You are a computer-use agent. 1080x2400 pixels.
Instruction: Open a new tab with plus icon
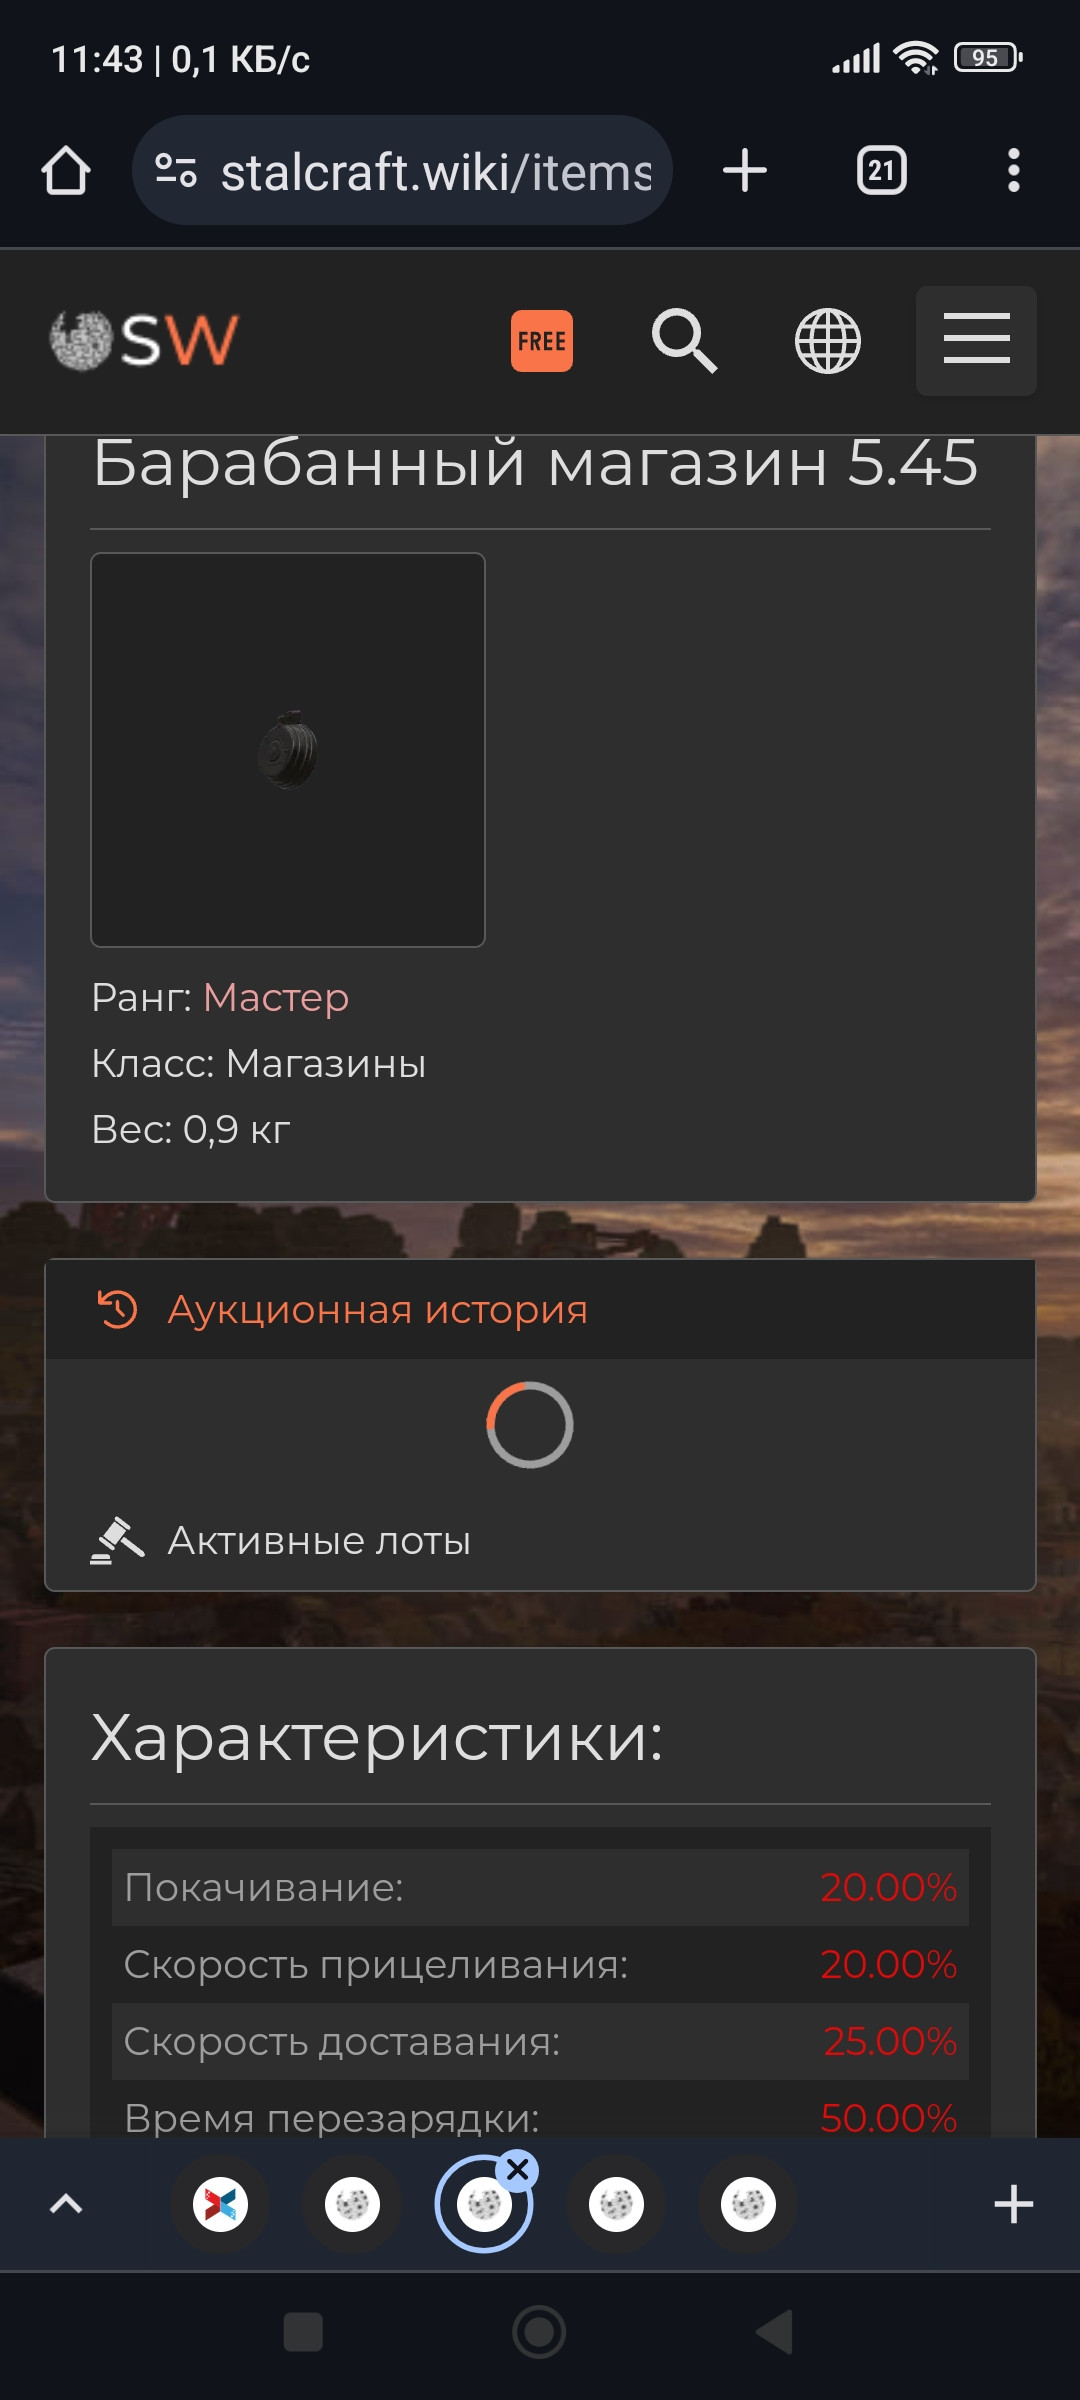pos(745,170)
